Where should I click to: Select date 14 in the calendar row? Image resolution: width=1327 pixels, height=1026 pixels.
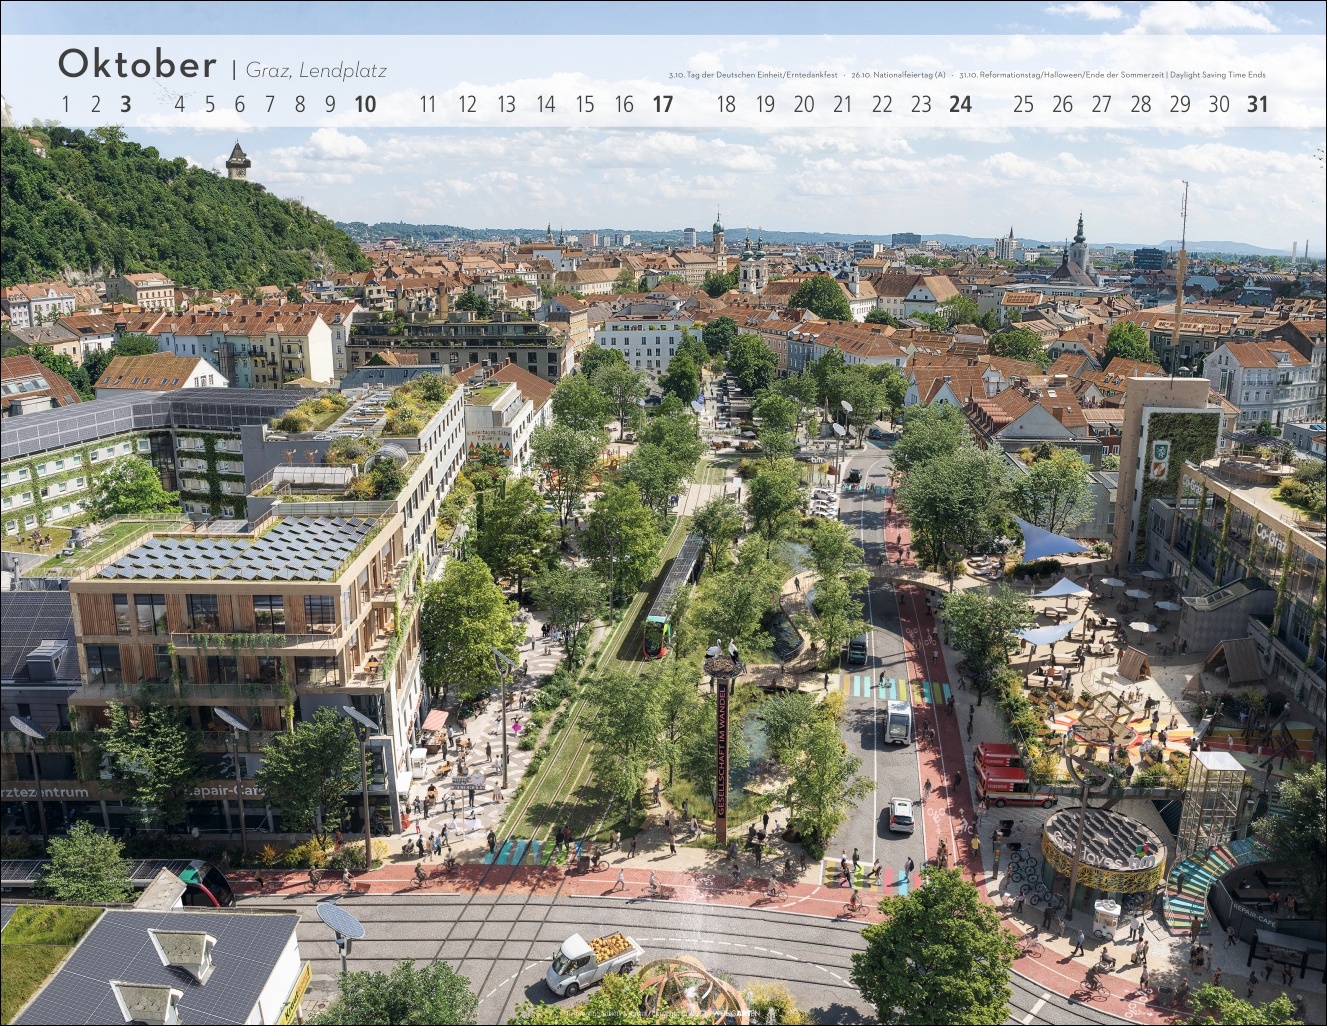545,104
